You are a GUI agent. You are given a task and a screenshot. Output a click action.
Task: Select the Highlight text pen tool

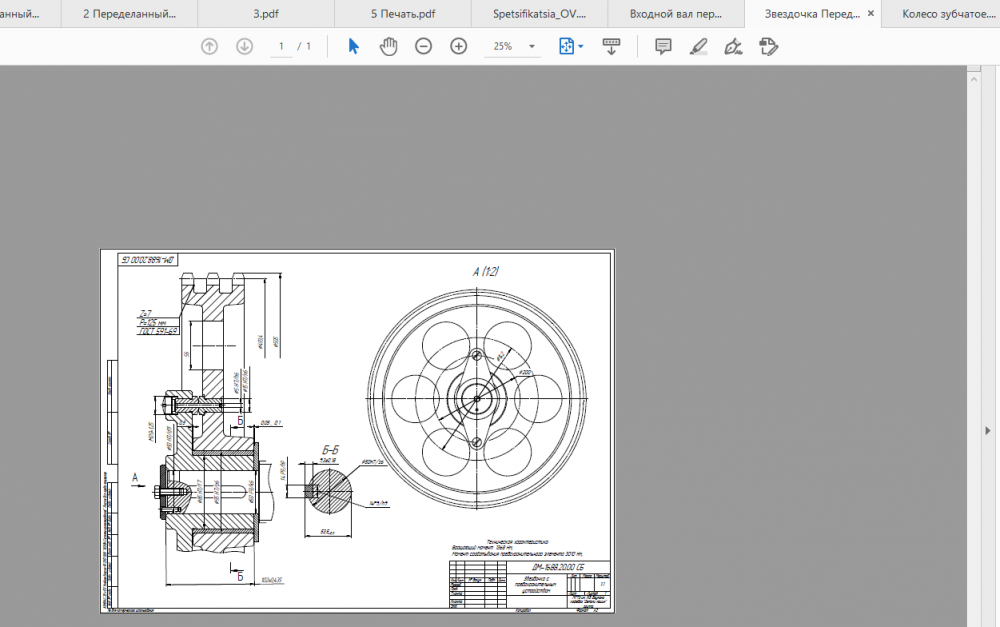(699, 46)
